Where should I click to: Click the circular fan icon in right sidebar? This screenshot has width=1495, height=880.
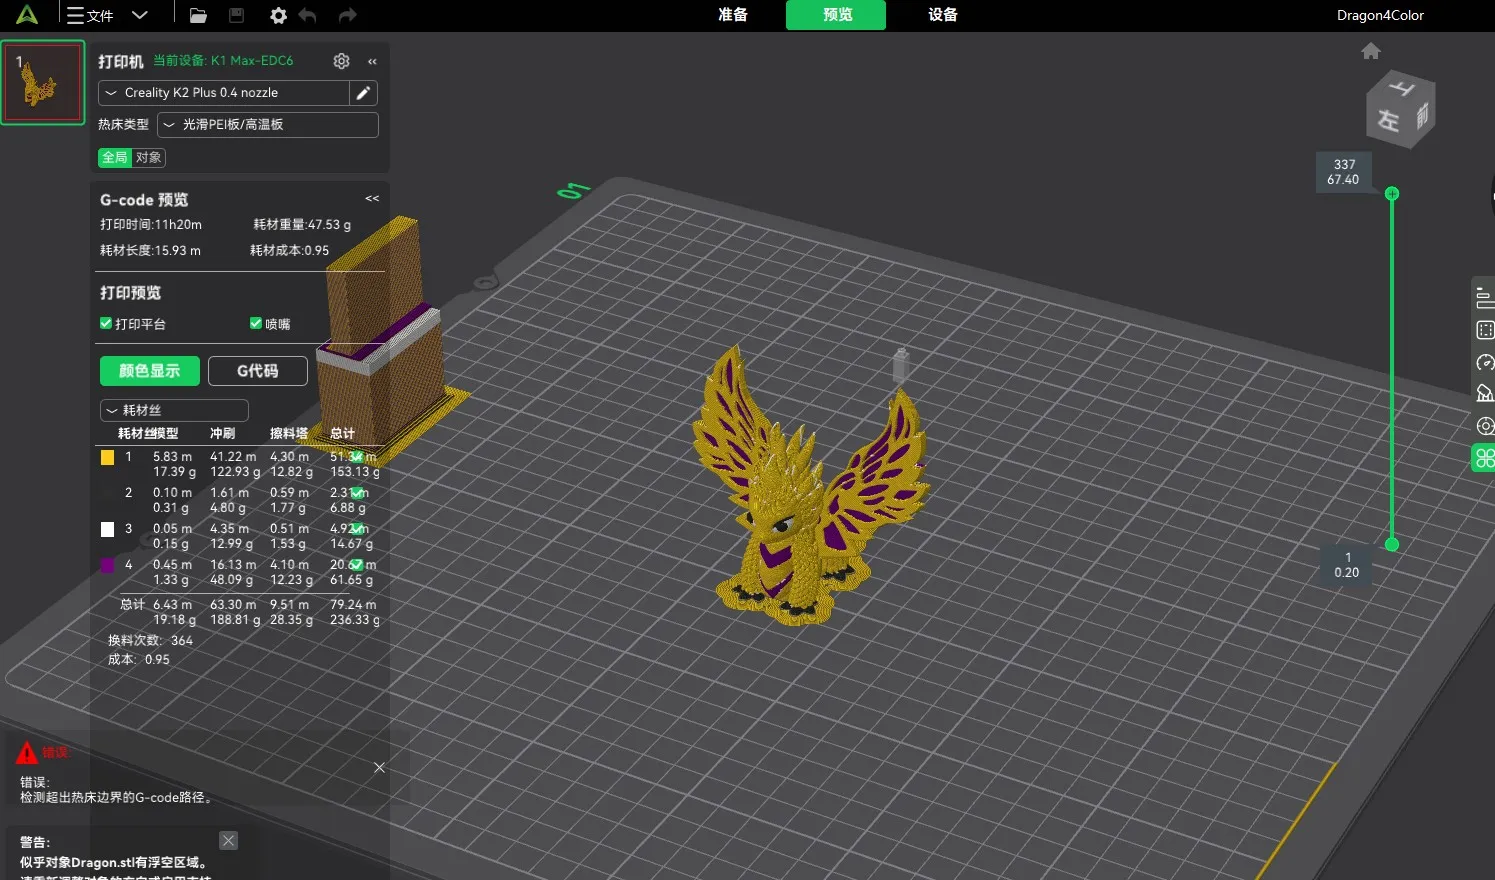click(x=1485, y=426)
